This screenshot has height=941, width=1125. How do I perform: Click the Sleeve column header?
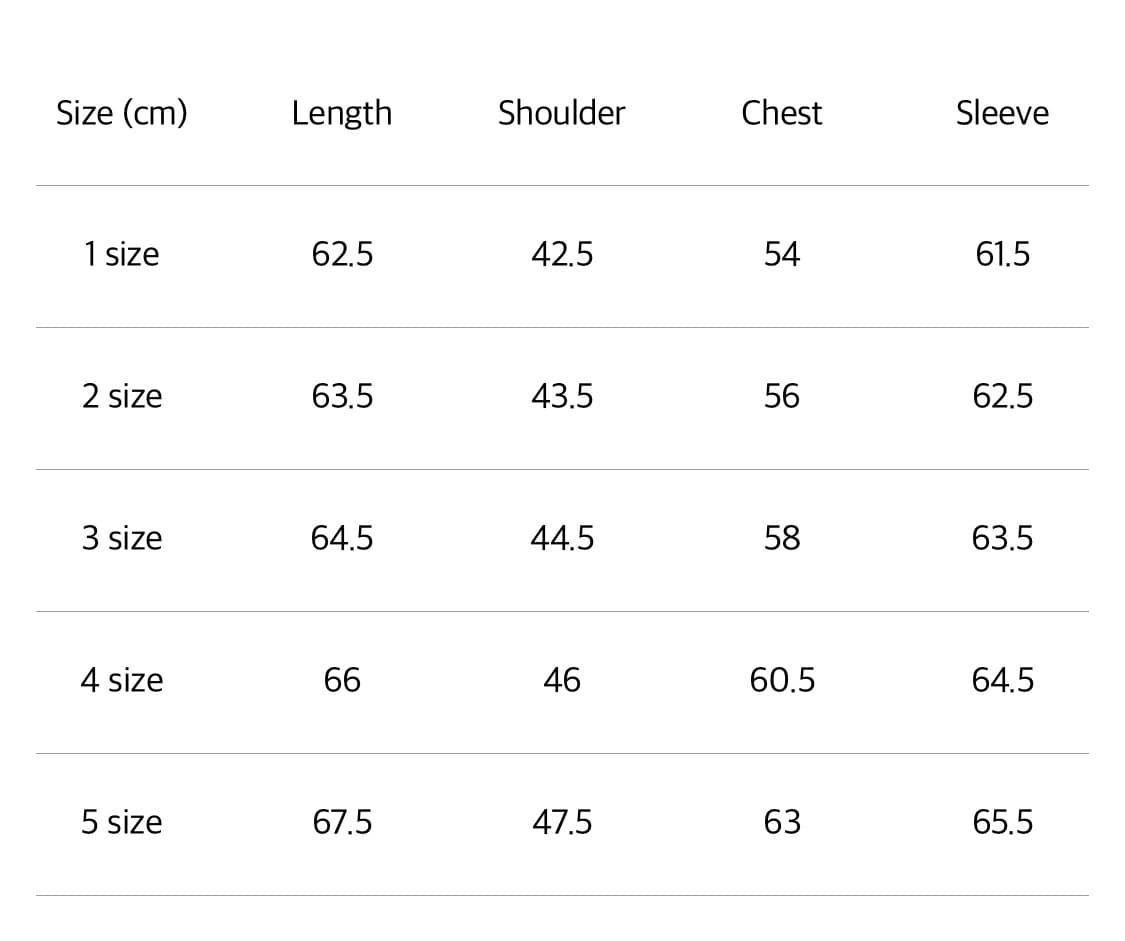(x=1002, y=113)
